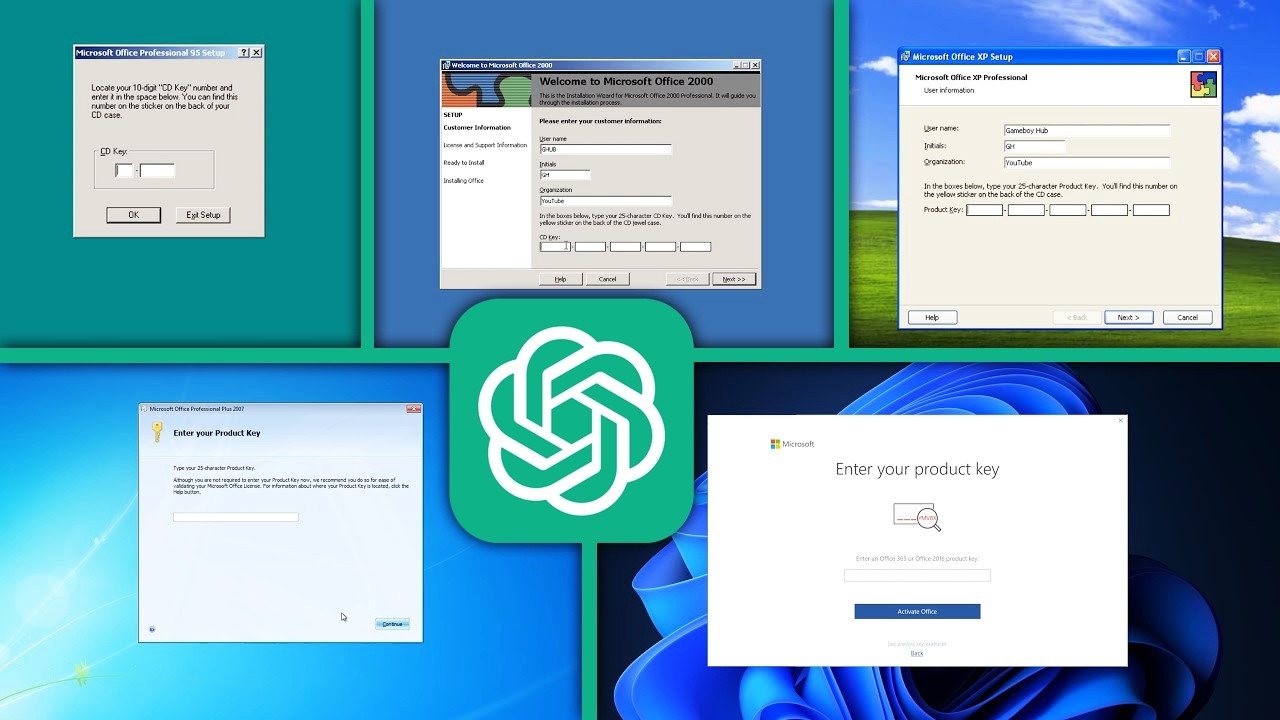Focus the product key field in Office 2007
The image size is (1280, 720).
[x=236, y=517]
